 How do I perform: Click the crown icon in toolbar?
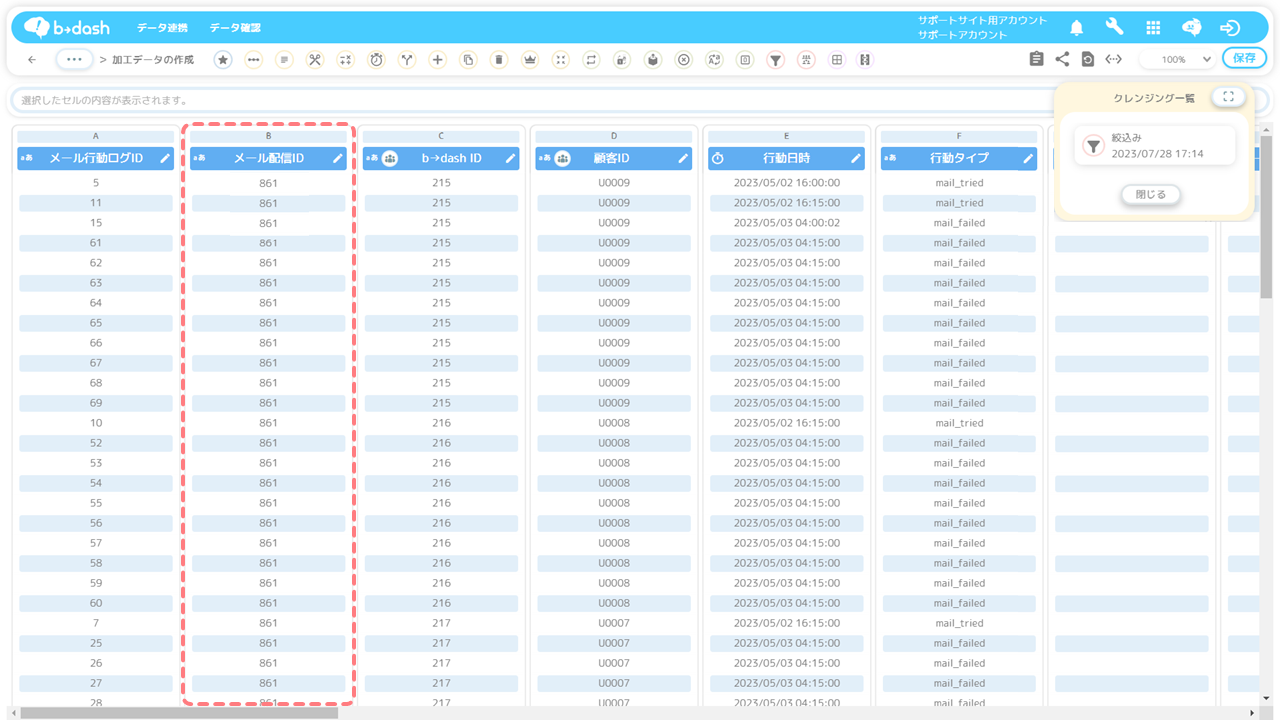coord(530,60)
